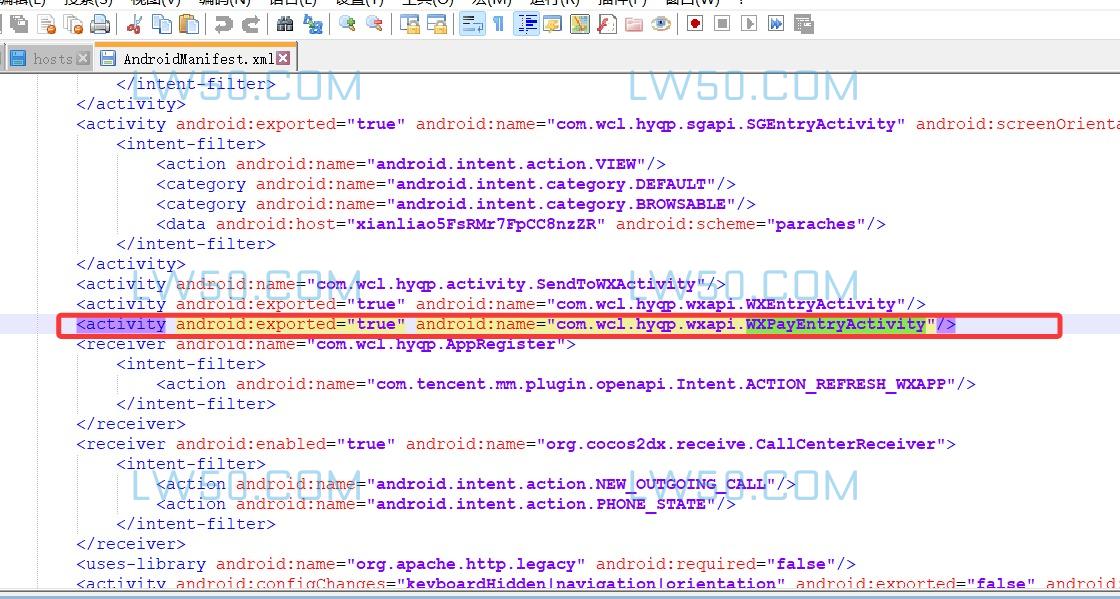Screen dimensions: 1120x599
Task: Toggle file monitoring eye icon
Action: tap(660, 24)
